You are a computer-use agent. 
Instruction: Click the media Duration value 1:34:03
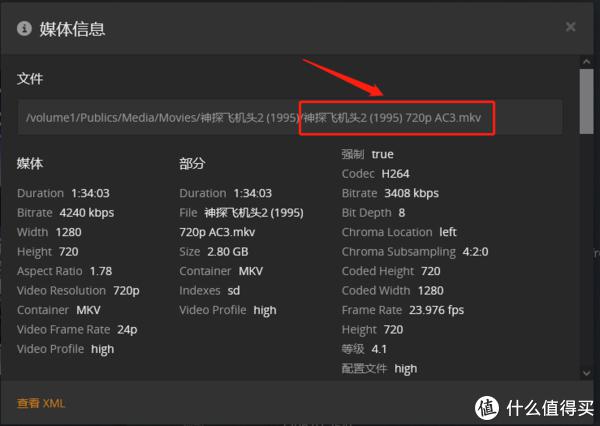pyautogui.click(x=89, y=193)
